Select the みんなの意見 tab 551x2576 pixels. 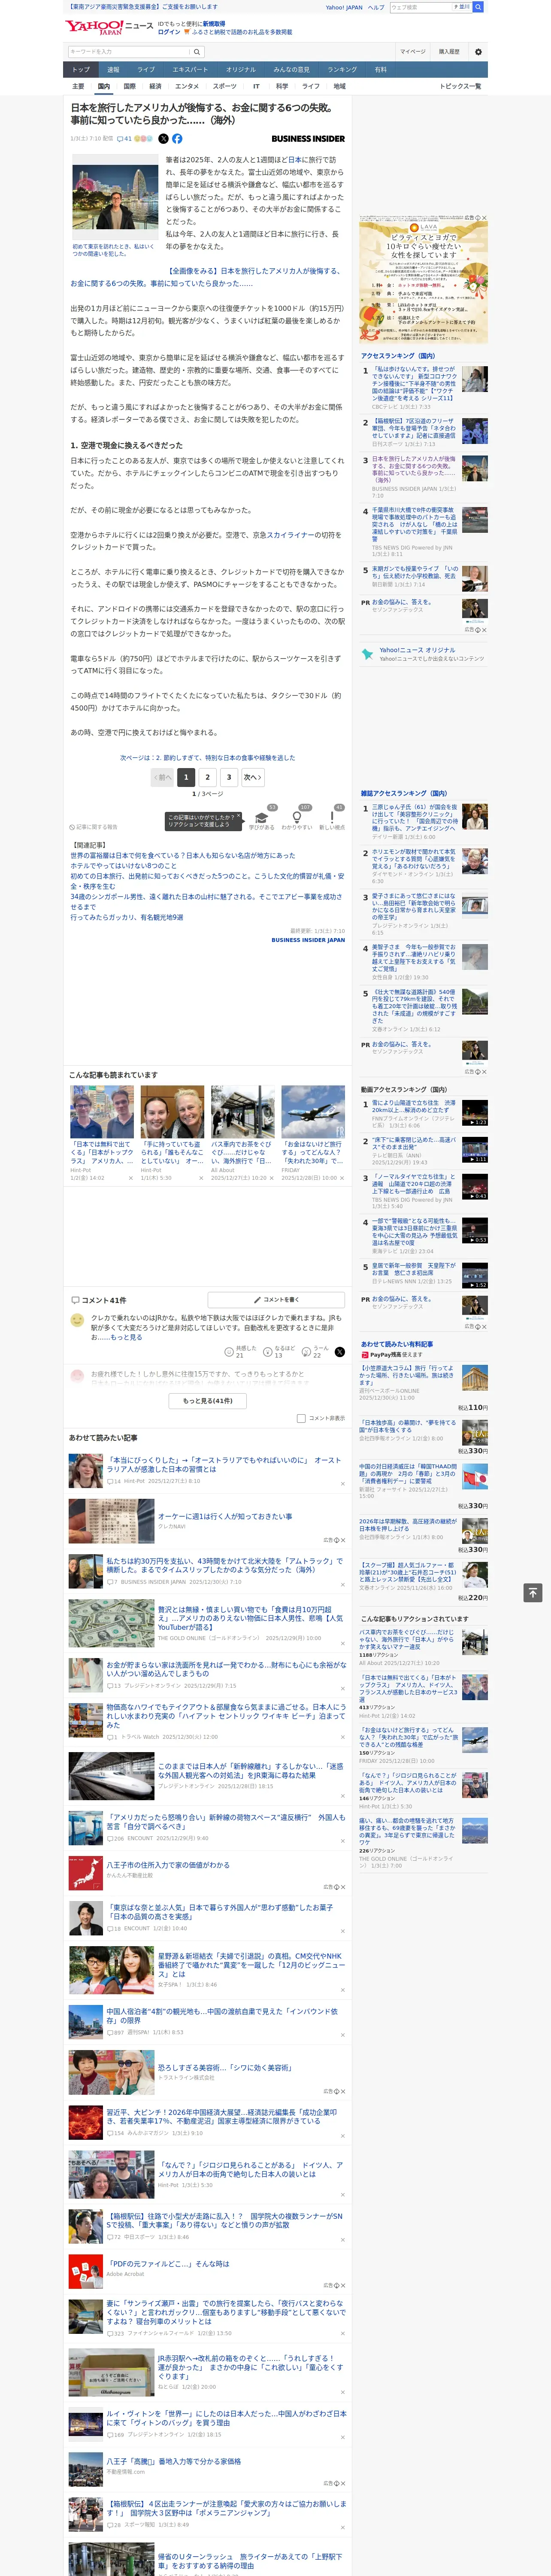[291, 70]
